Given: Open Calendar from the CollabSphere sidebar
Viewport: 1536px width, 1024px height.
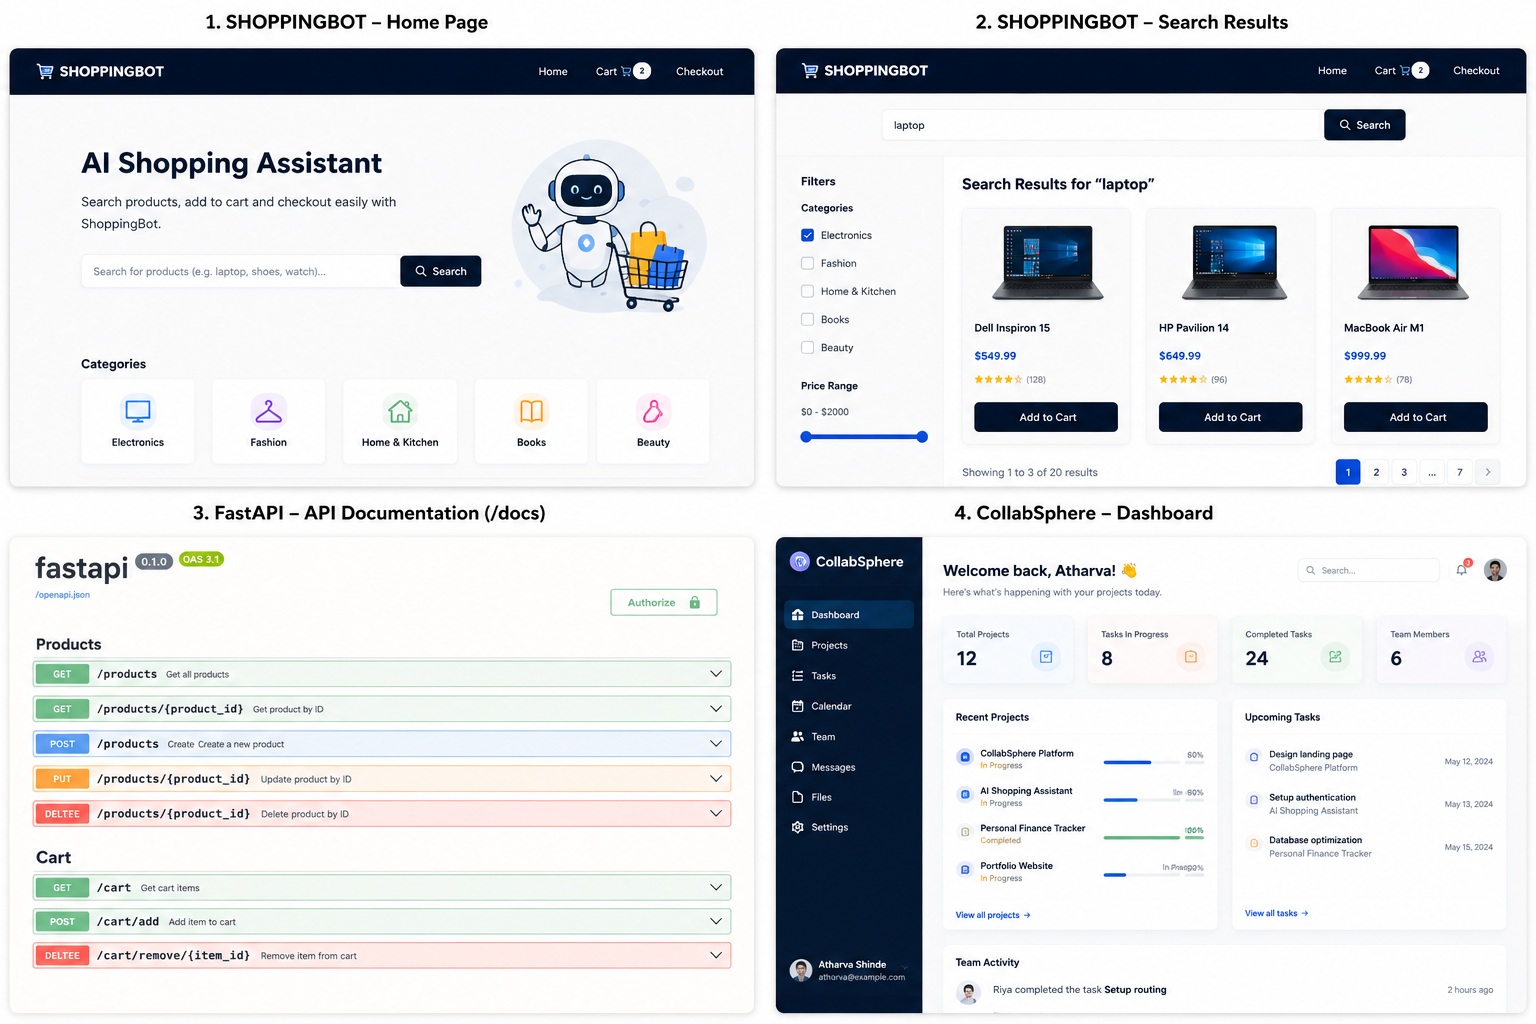Looking at the screenshot, I should coord(849,706).
